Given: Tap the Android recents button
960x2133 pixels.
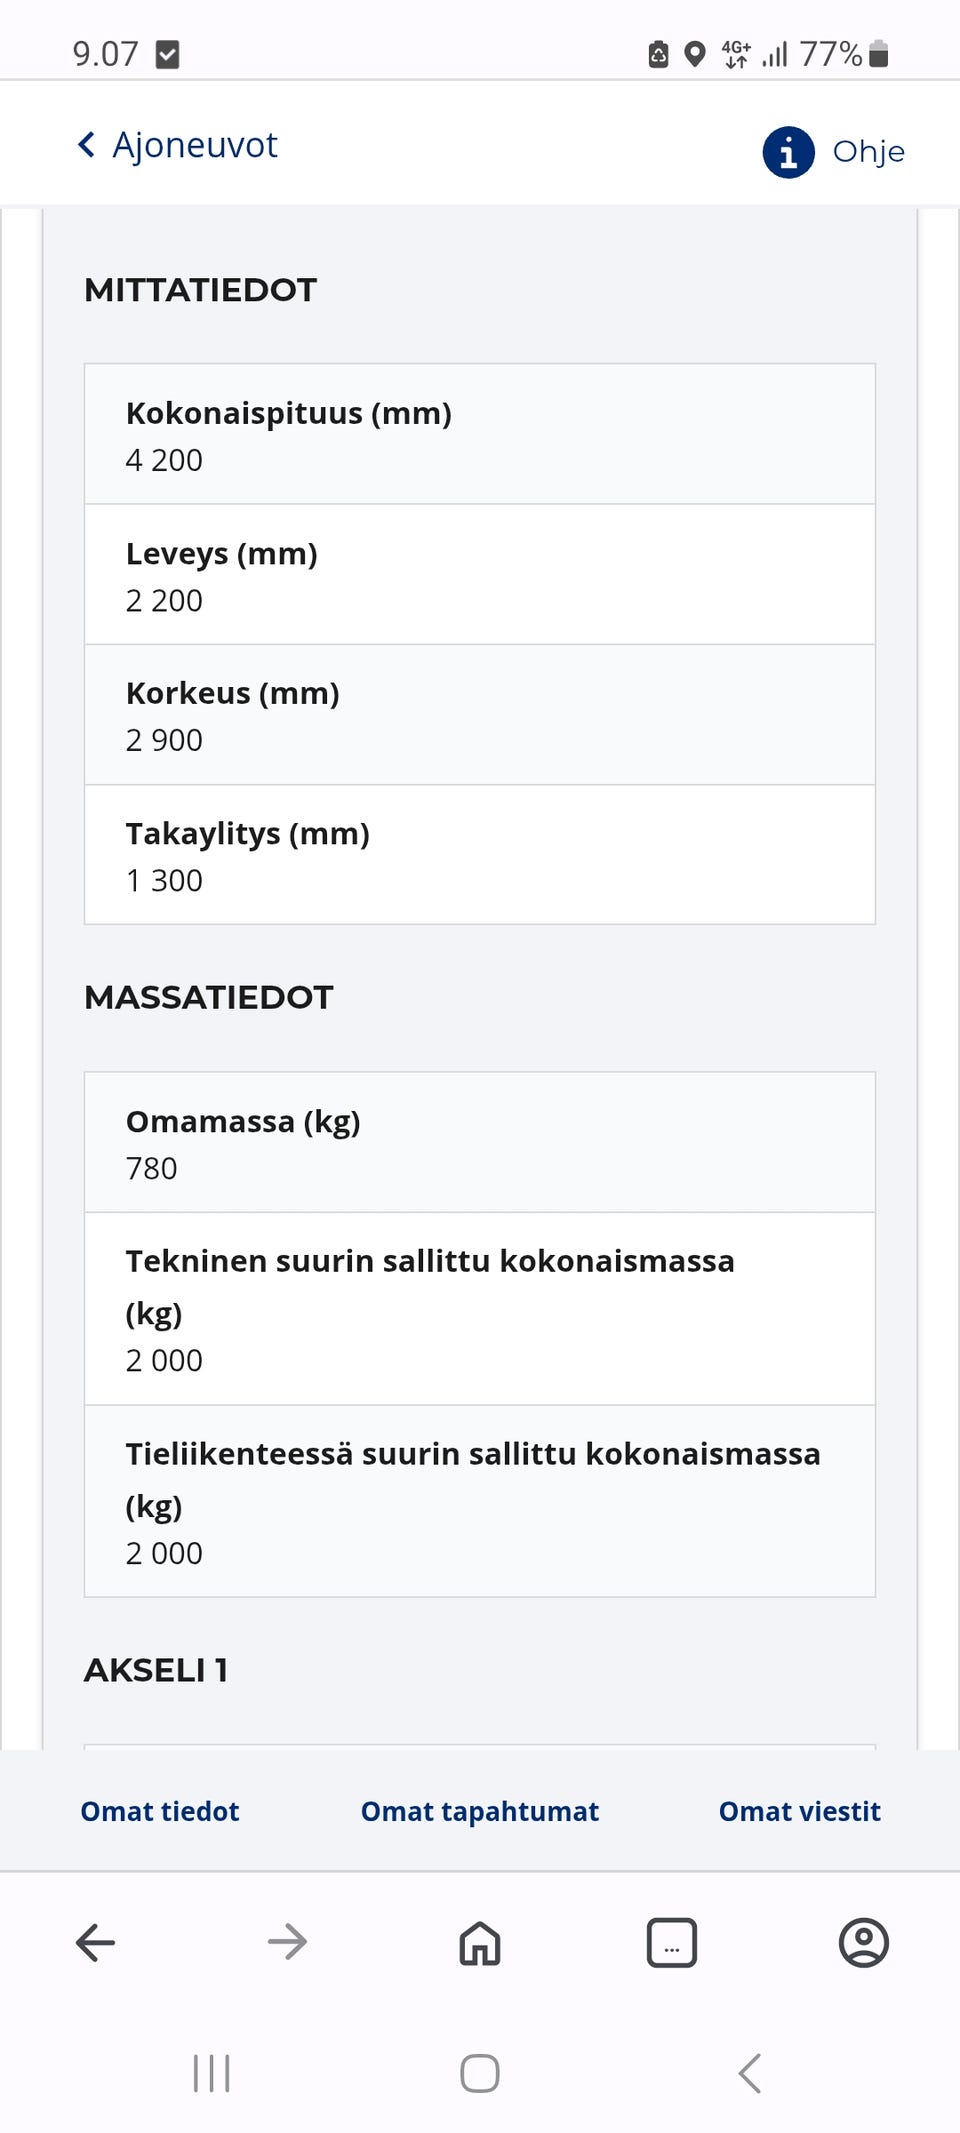Looking at the screenshot, I should pos(210,2073).
